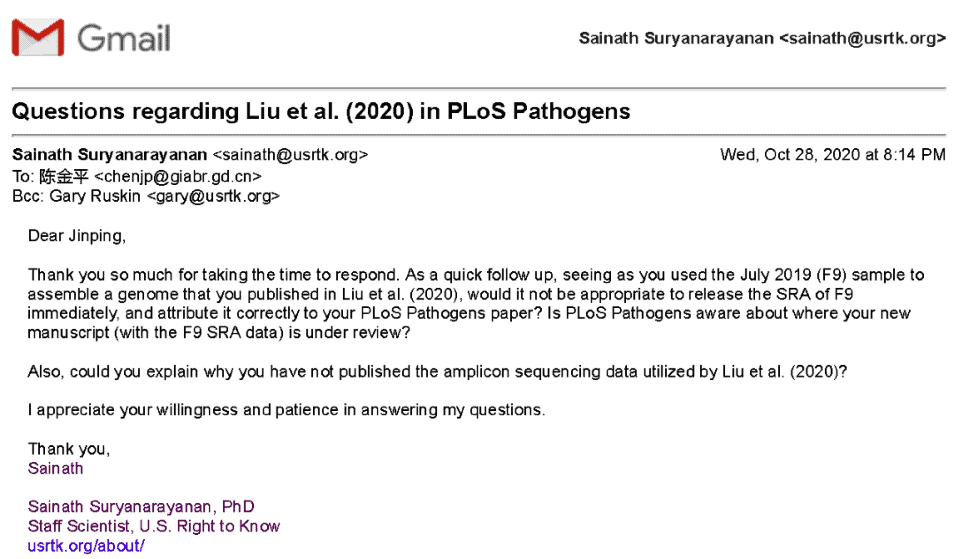Click the 'Thank you,' closing line
This screenshot has width=975, height=559.
[x=68, y=449]
